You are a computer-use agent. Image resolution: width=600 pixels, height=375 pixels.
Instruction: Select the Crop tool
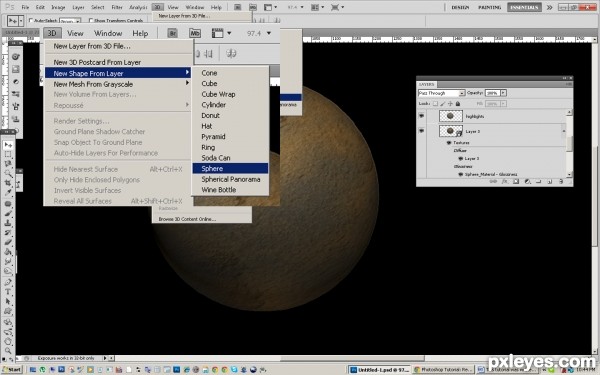point(8,183)
